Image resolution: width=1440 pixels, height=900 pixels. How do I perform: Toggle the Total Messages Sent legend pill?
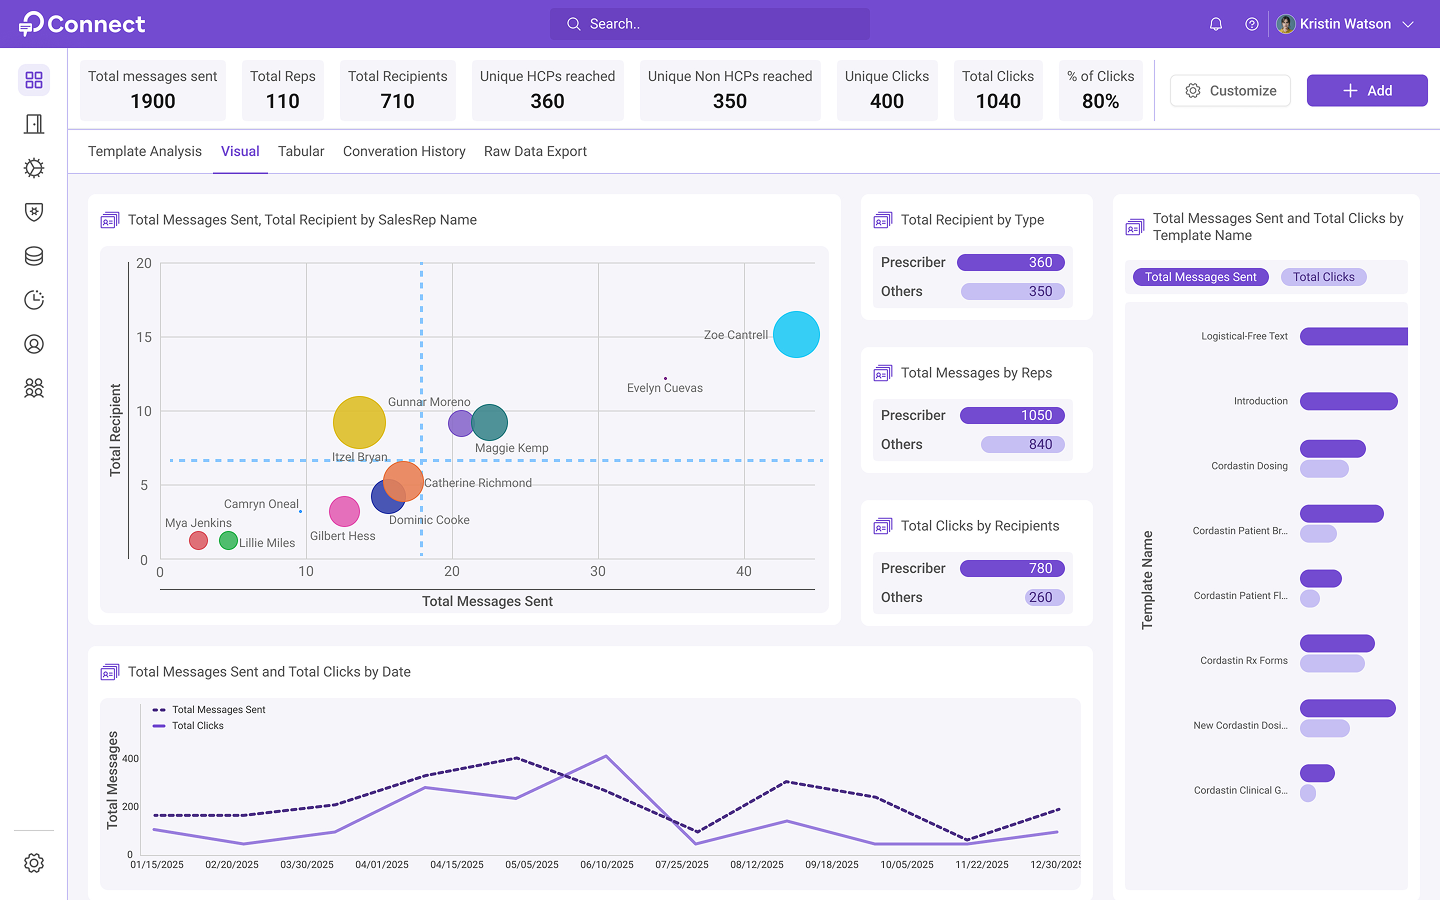click(x=1200, y=277)
